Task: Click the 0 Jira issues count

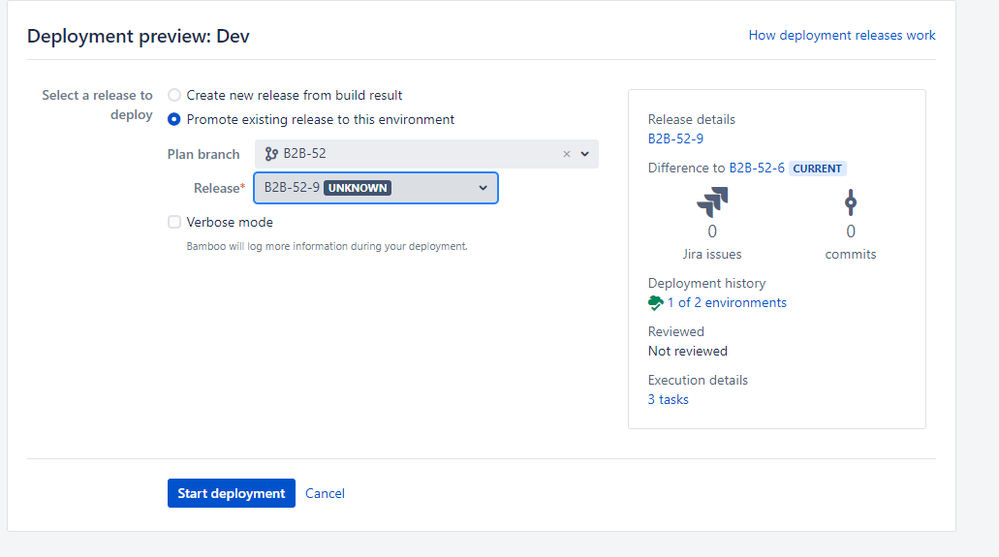Action: point(712,231)
